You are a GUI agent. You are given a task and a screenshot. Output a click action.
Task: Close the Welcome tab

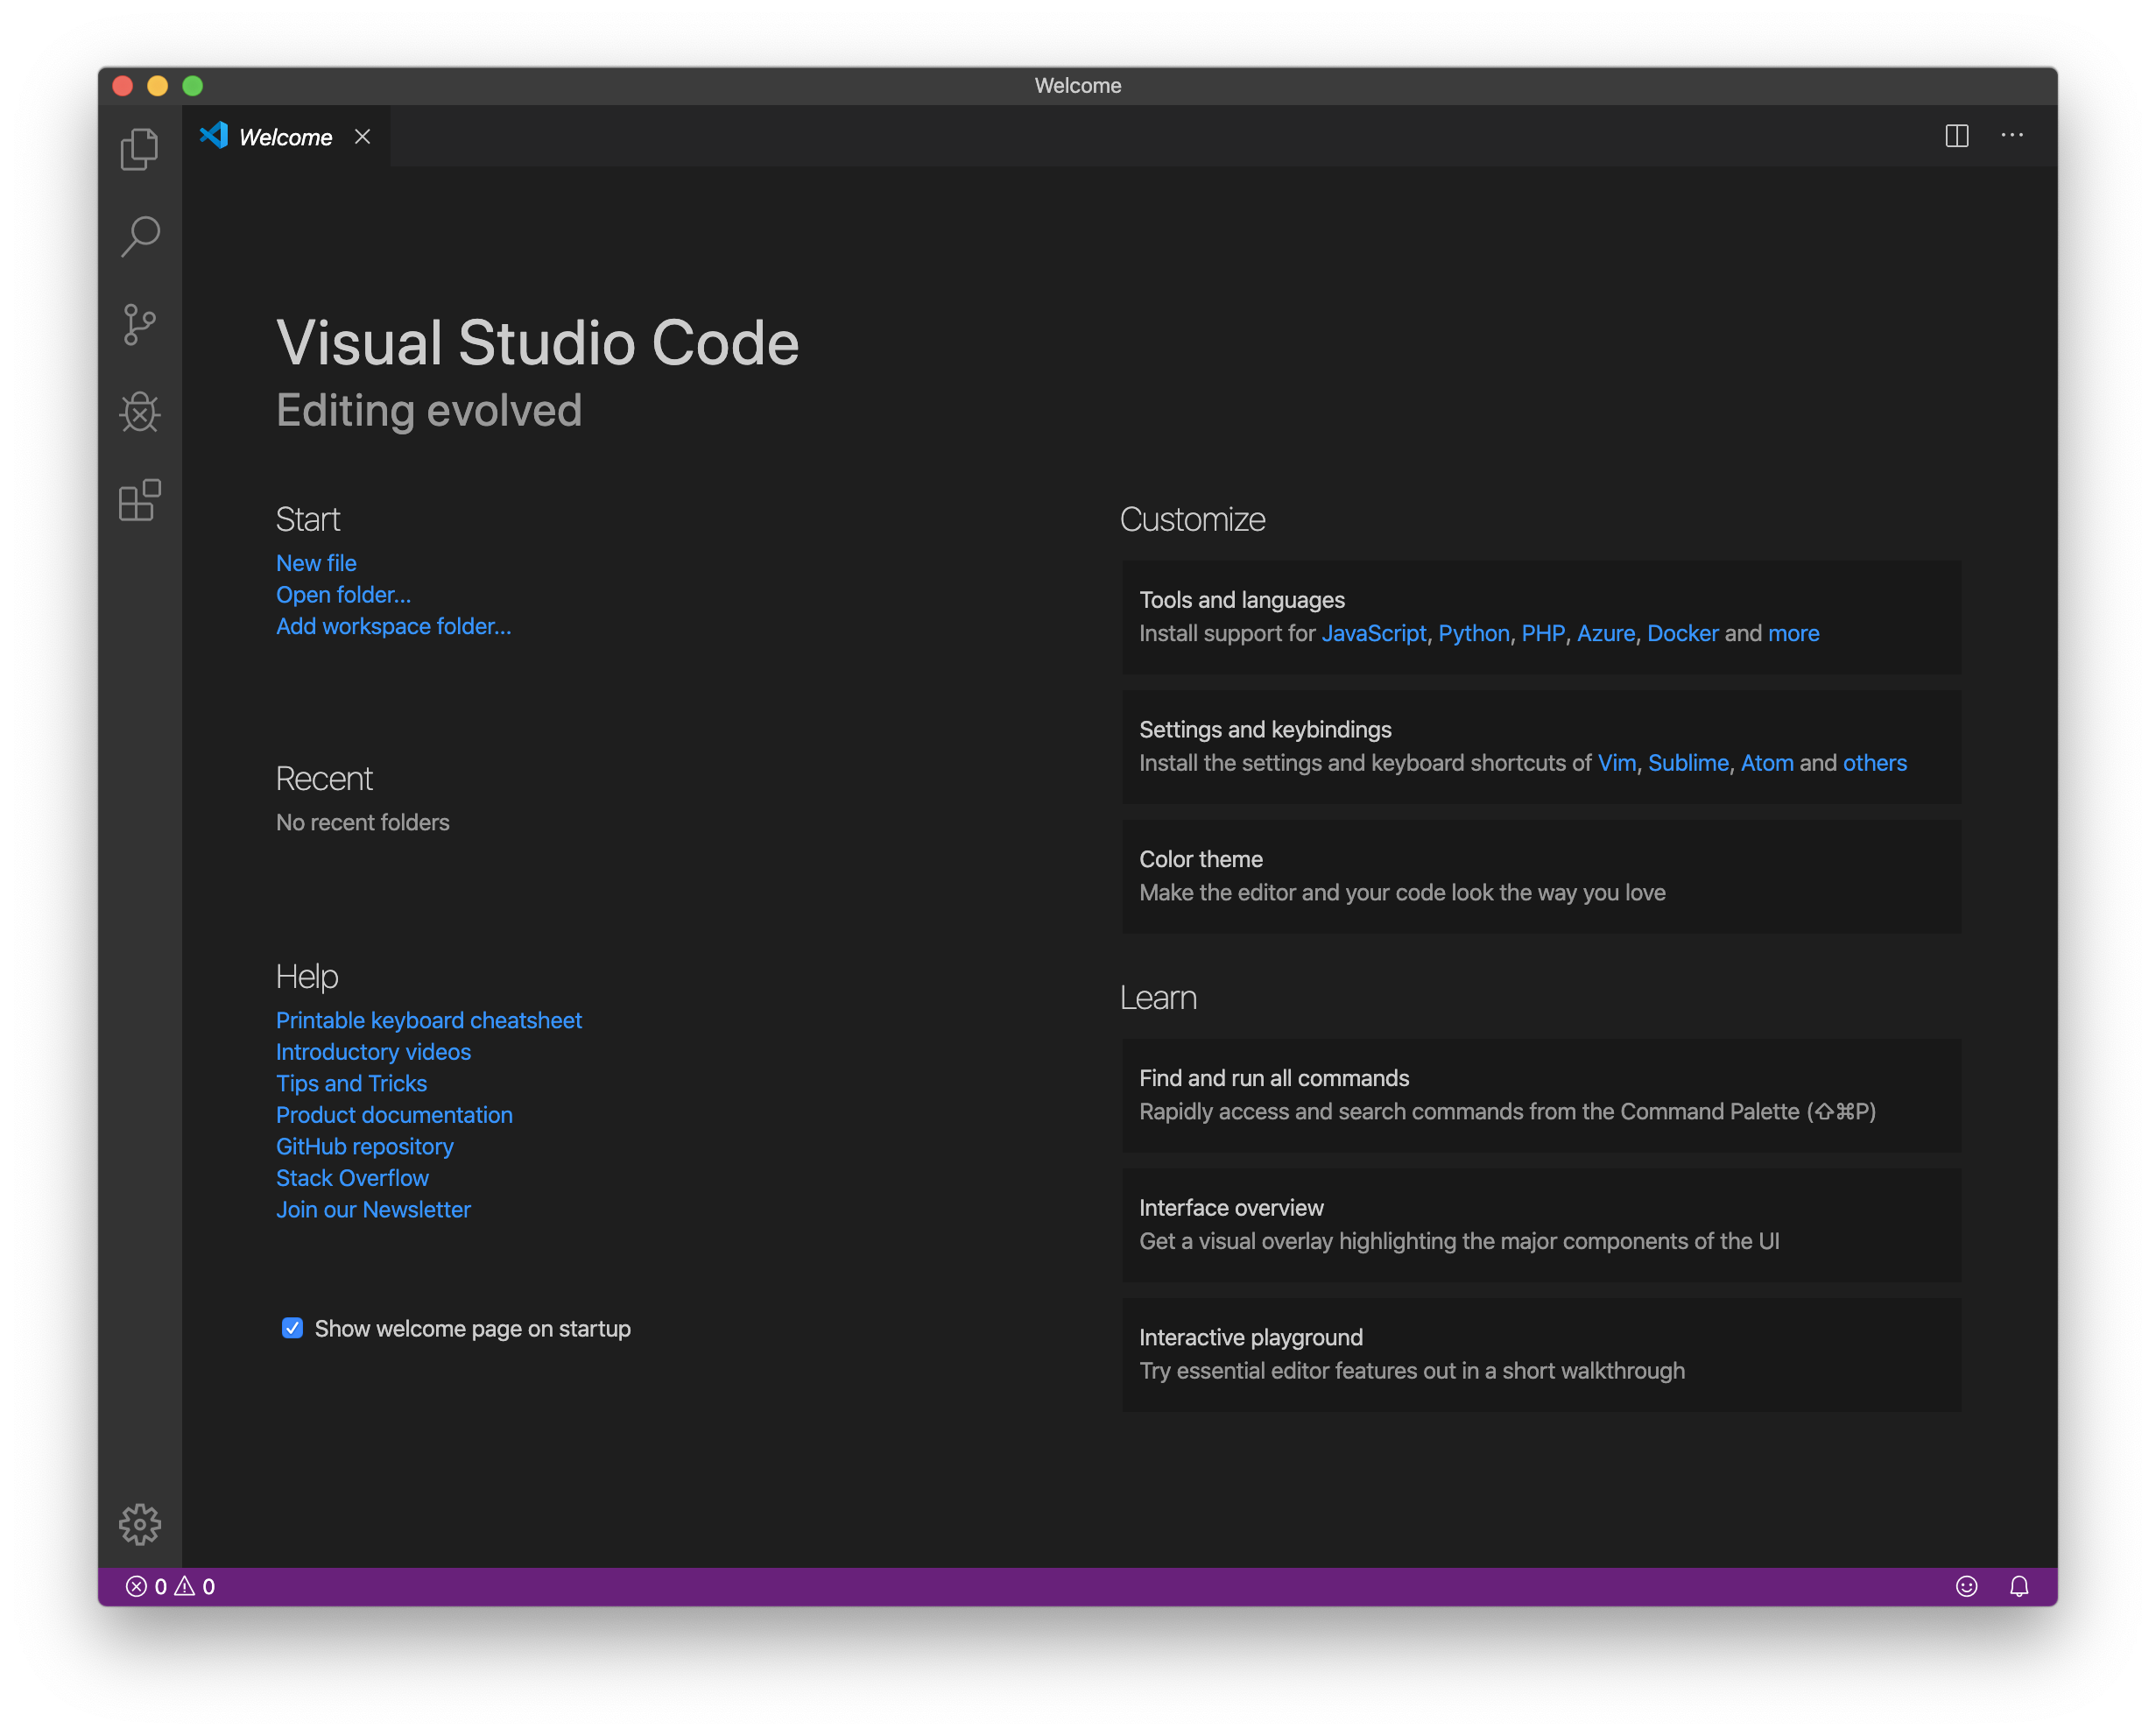coord(363,136)
